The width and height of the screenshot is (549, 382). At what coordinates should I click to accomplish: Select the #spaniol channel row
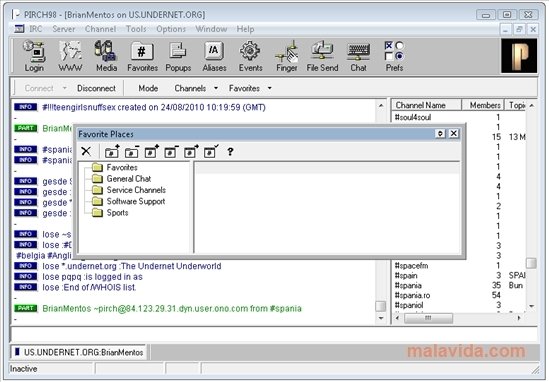[459, 305]
